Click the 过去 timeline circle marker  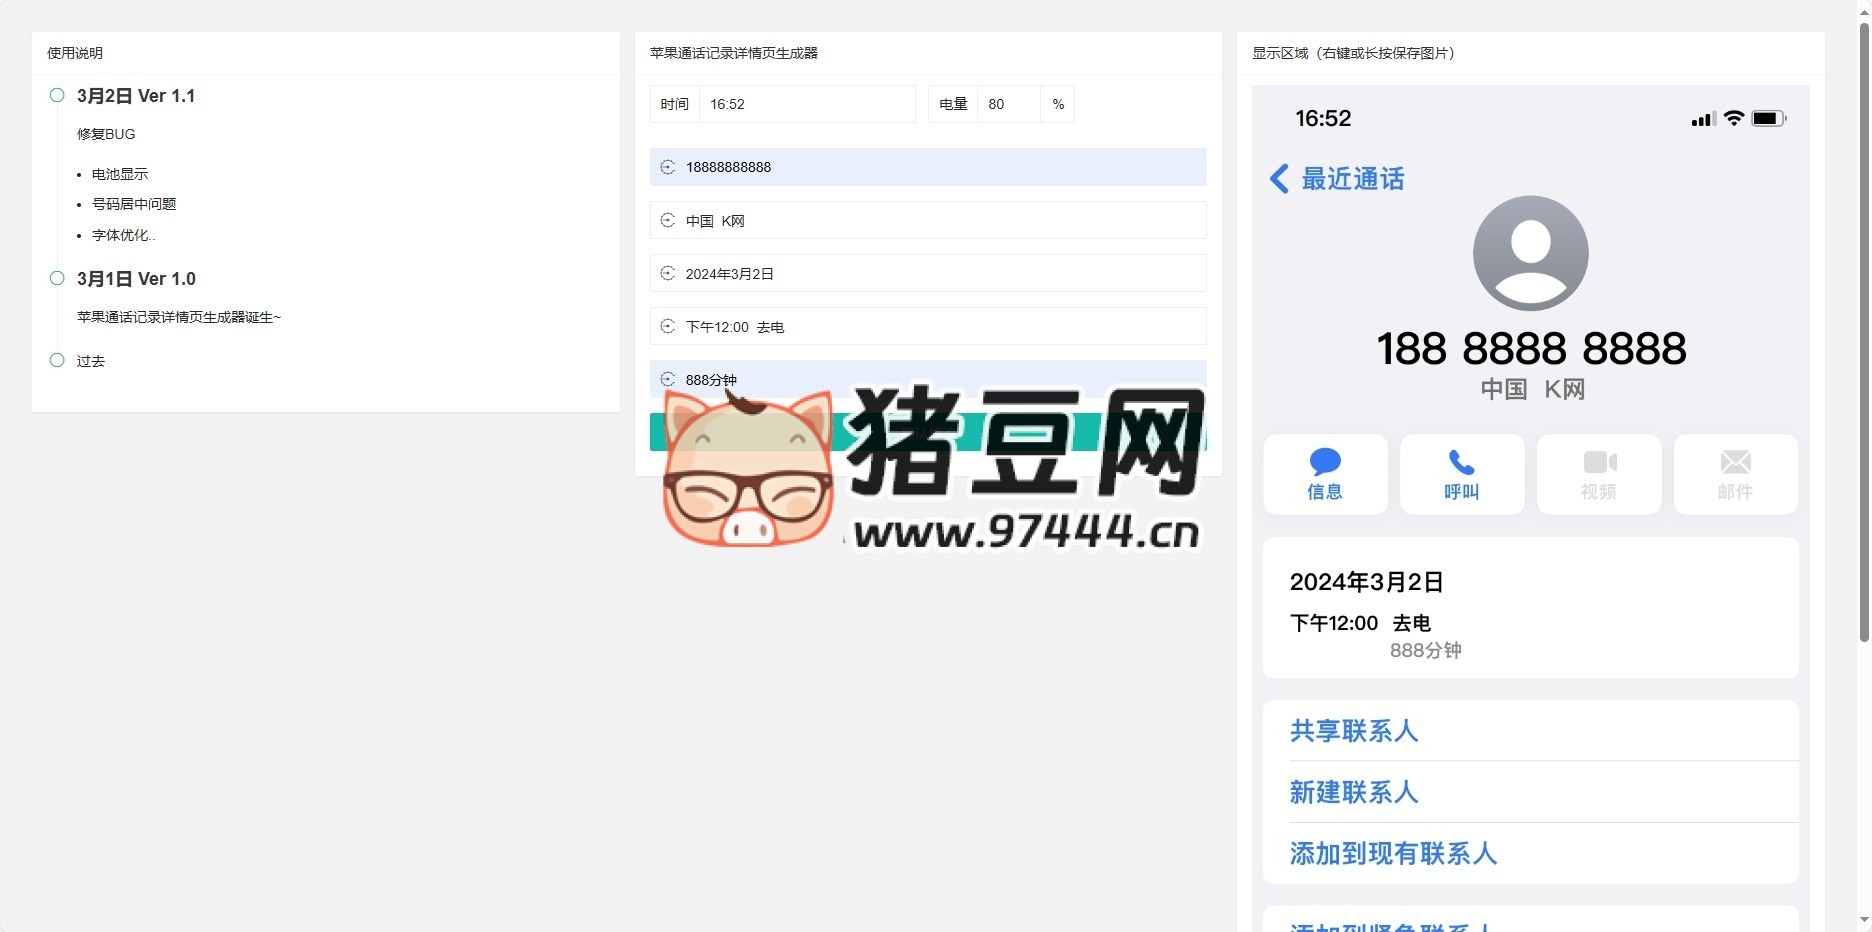click(57, 360)
